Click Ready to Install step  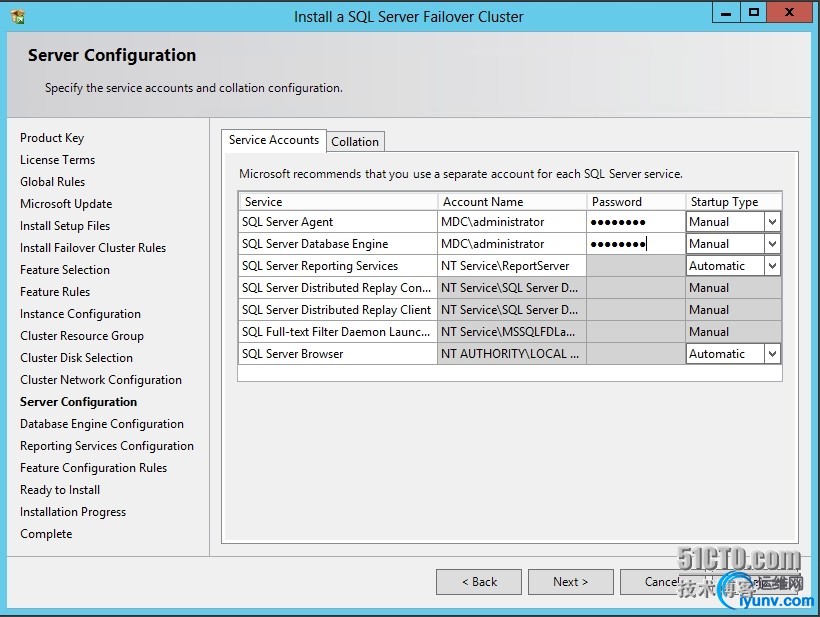[x=60, y=490]
